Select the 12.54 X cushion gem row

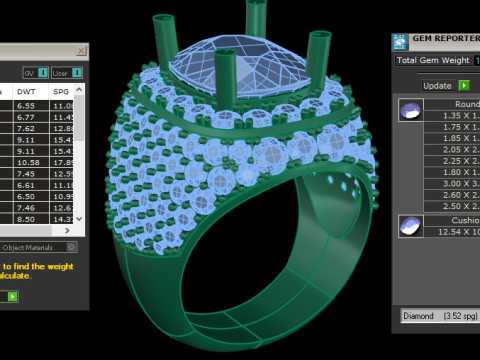(x=452, y=232)
